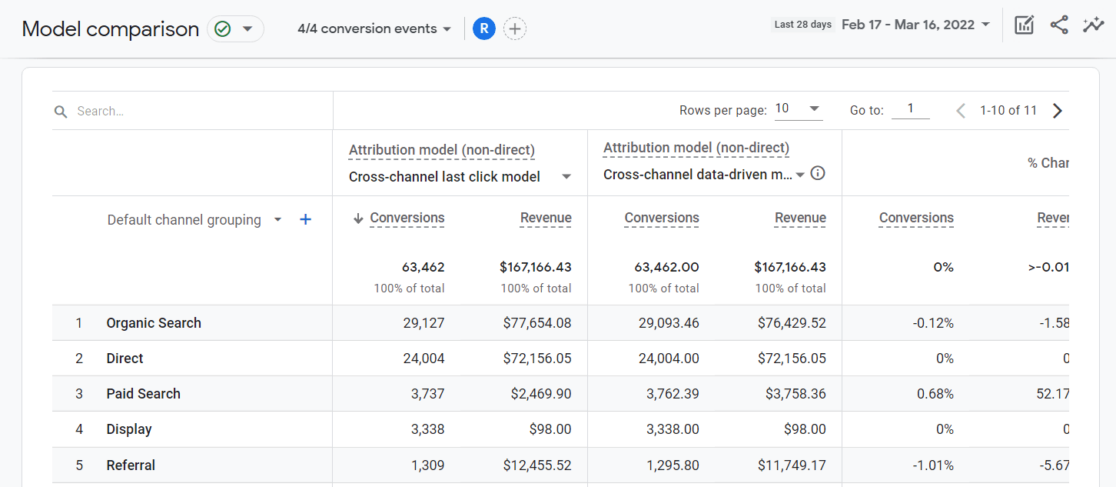Select the Organic Search row
Viewport: 1116px width, 487px height.
(154, 323)
